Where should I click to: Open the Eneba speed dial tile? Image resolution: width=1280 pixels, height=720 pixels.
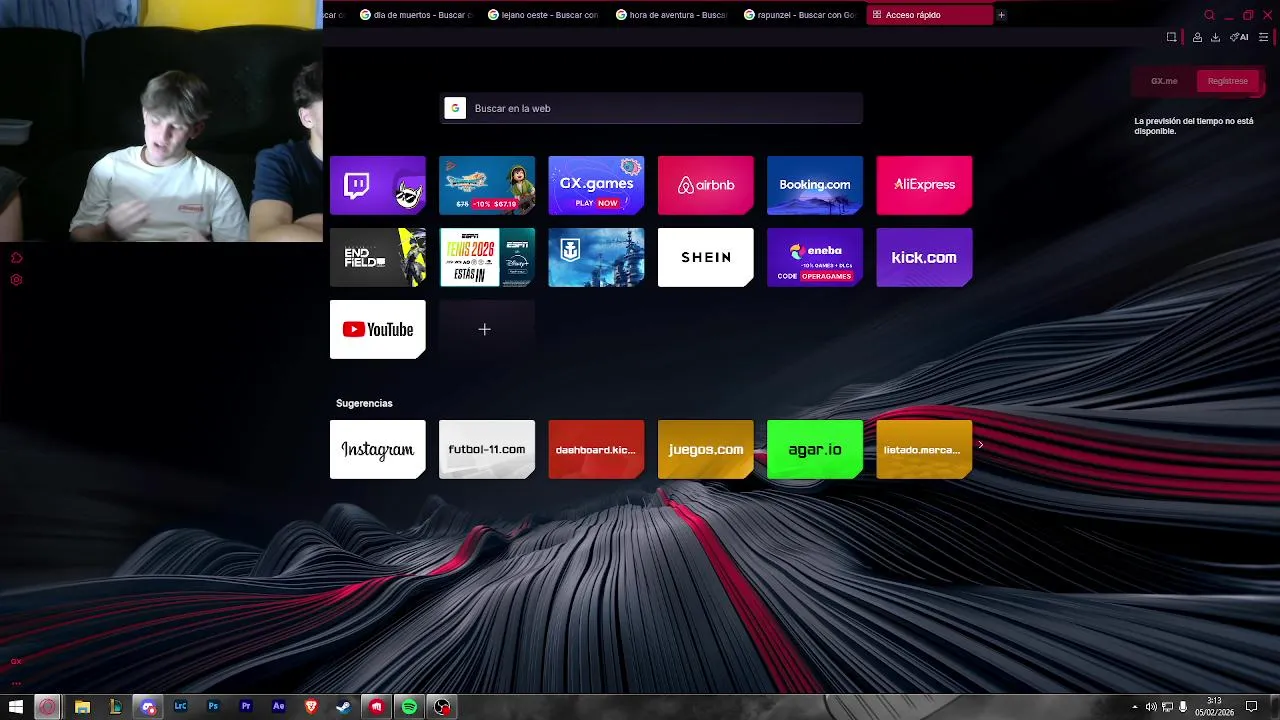click(815, 257)
